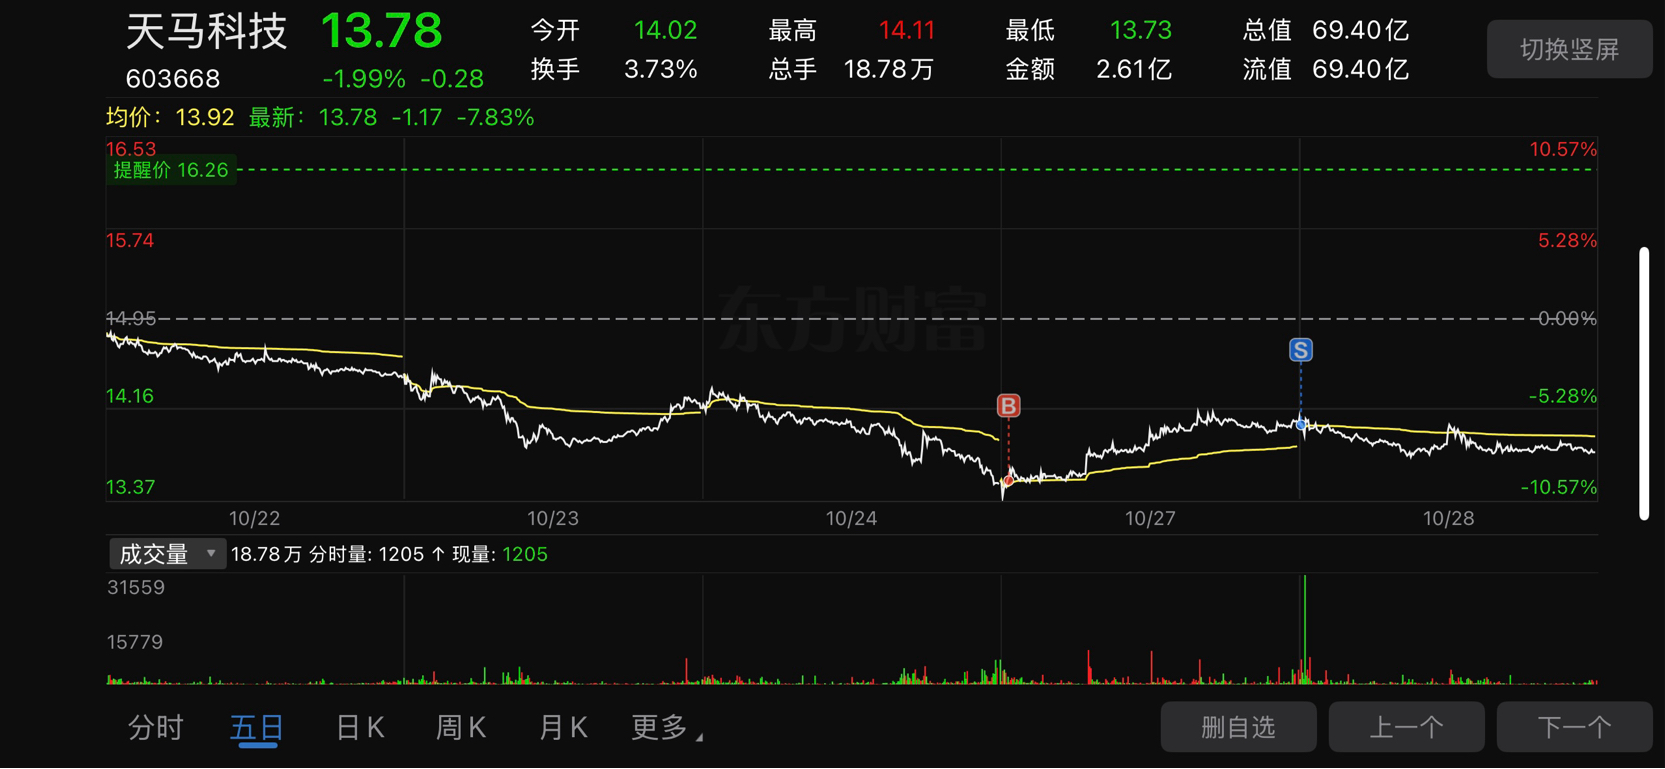Expand the 更多 chart period menu

(666, 727)
